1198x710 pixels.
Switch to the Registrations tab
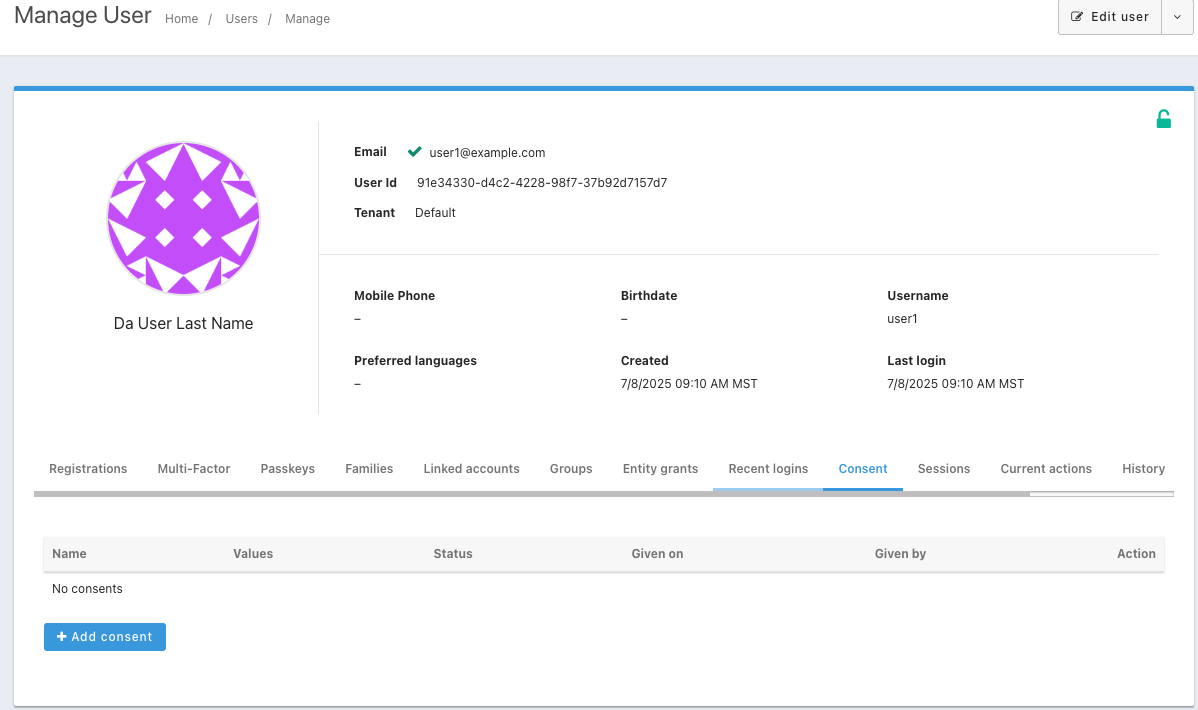click(88, 468)
